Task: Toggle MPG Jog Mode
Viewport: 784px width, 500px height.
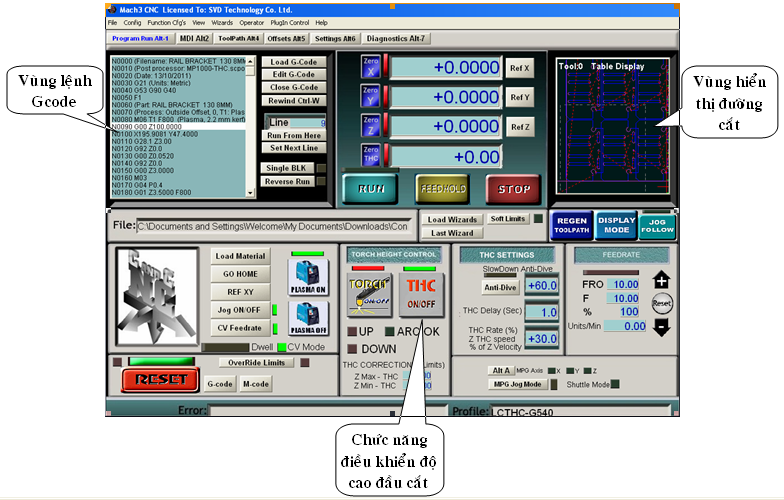Action: pos(518,384)
